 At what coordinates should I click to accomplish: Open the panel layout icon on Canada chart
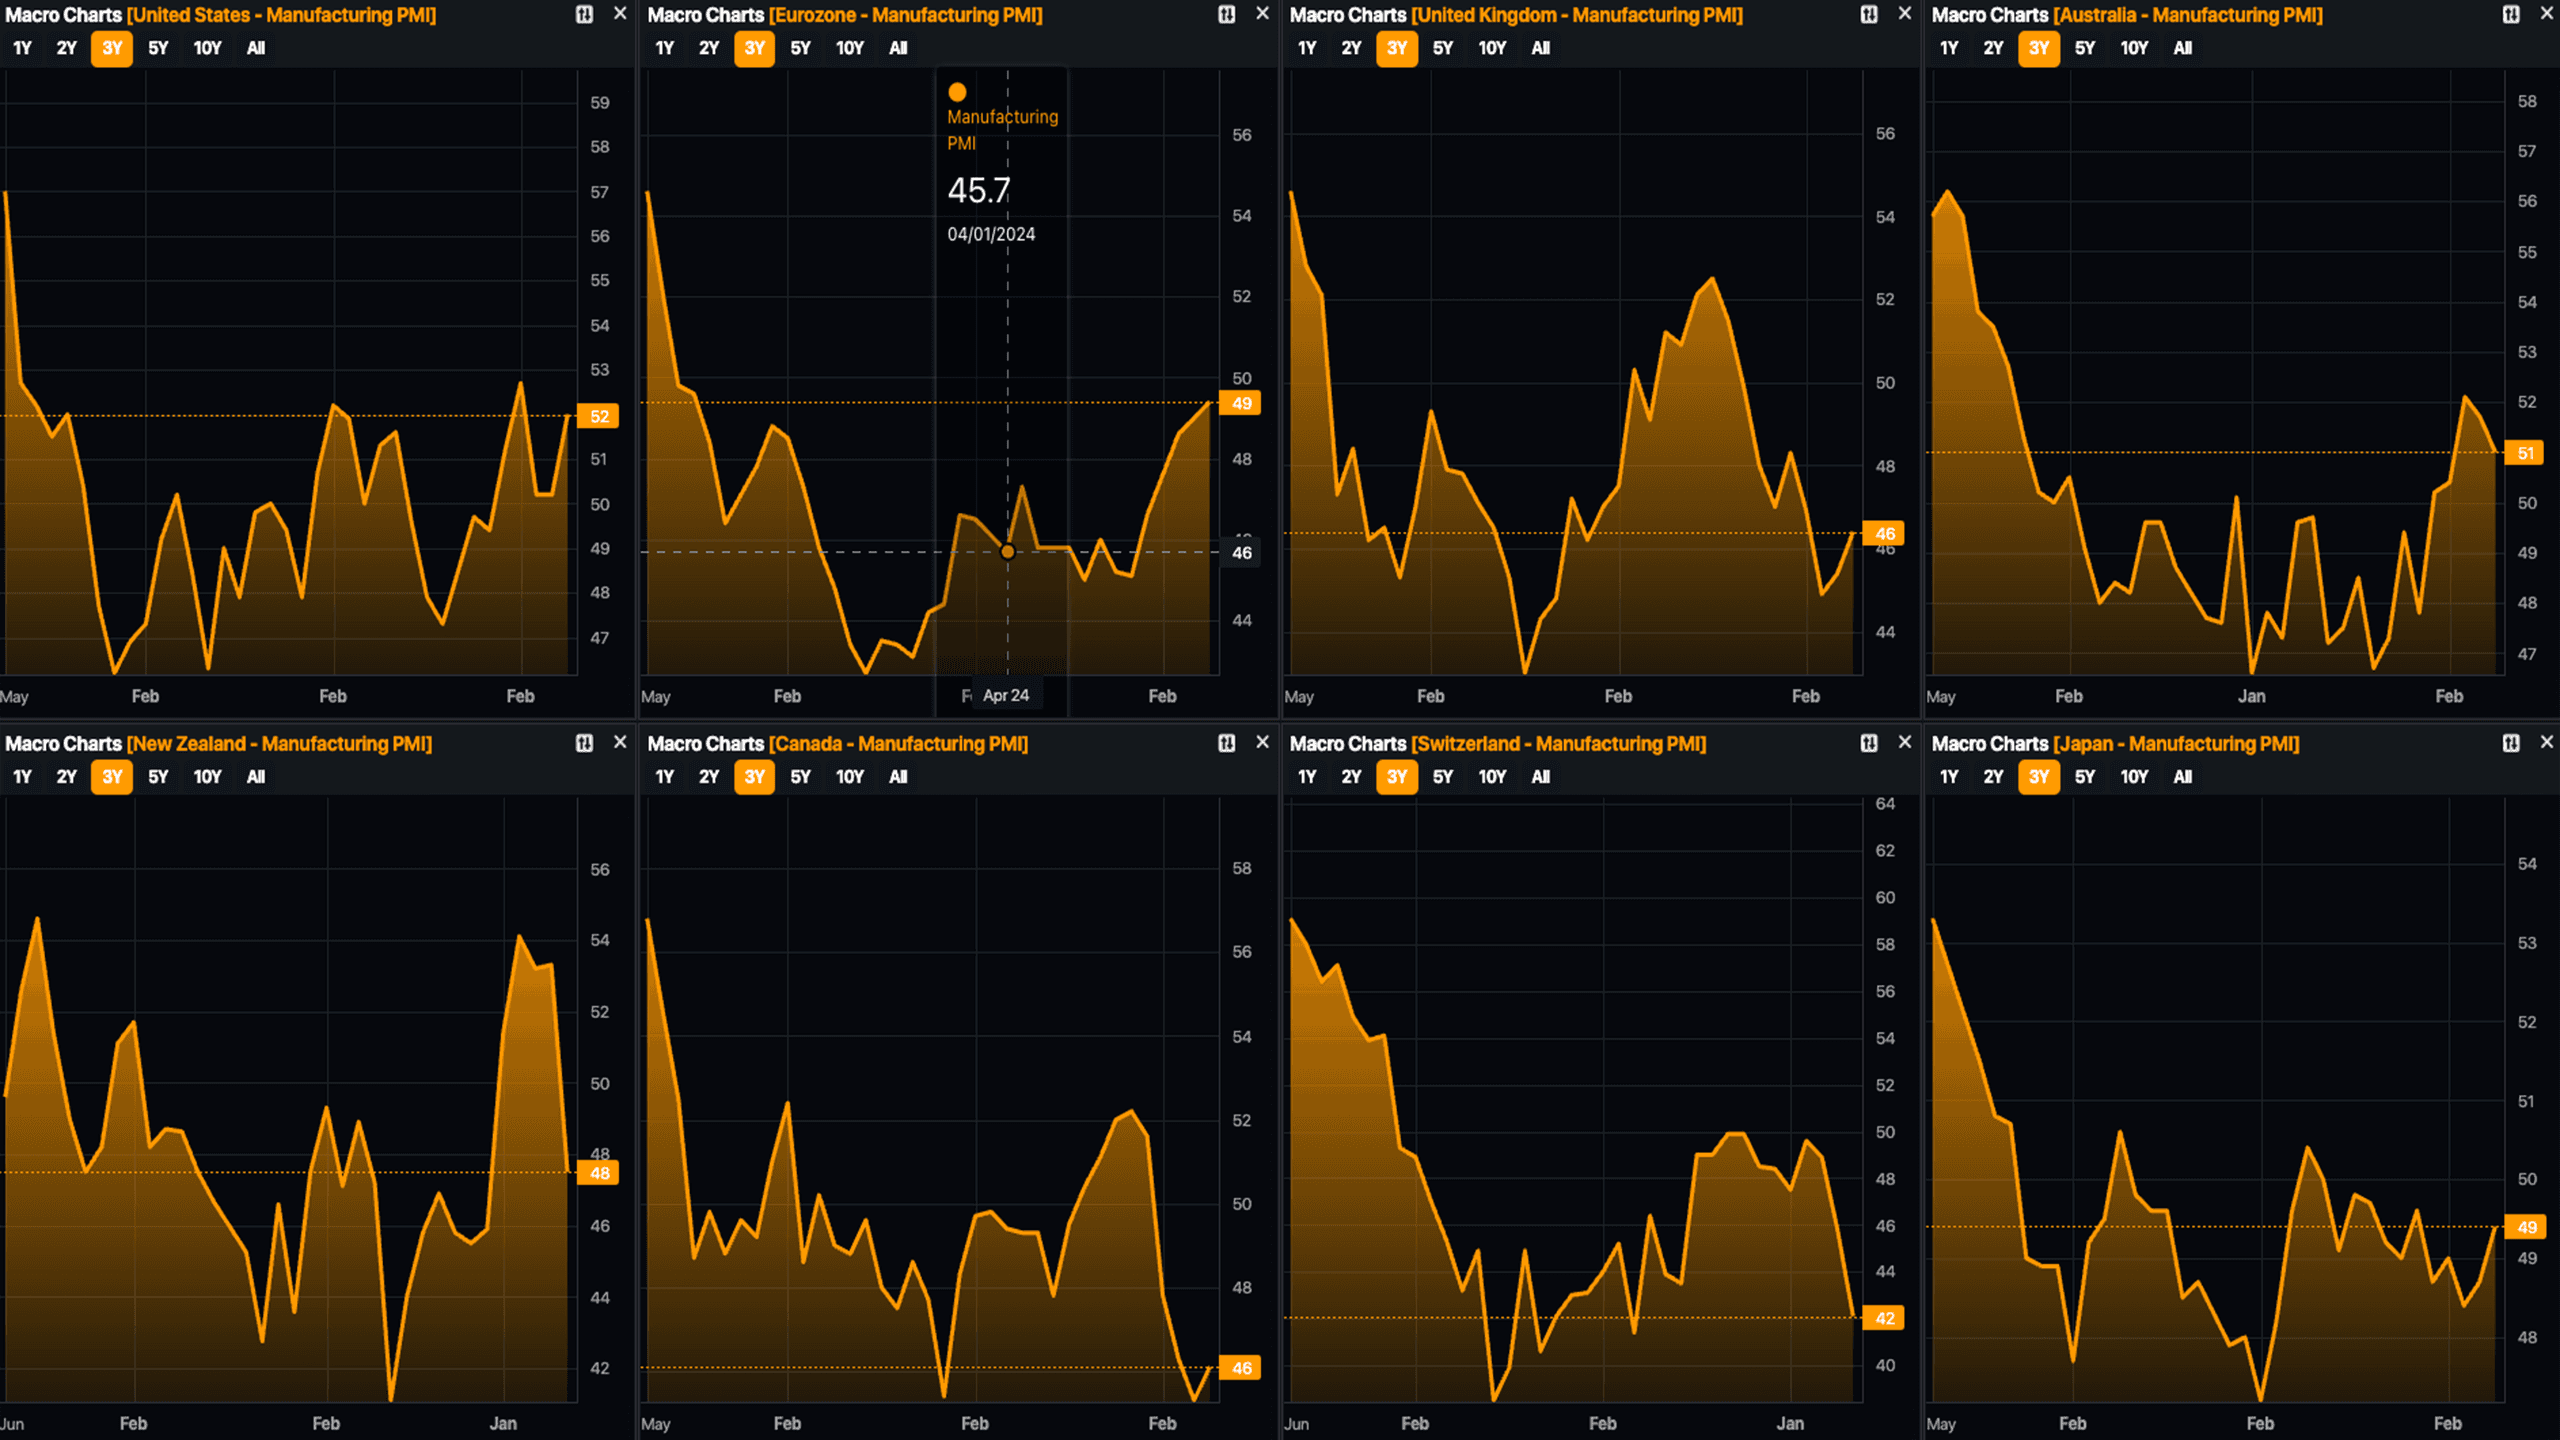(1227, 743)
